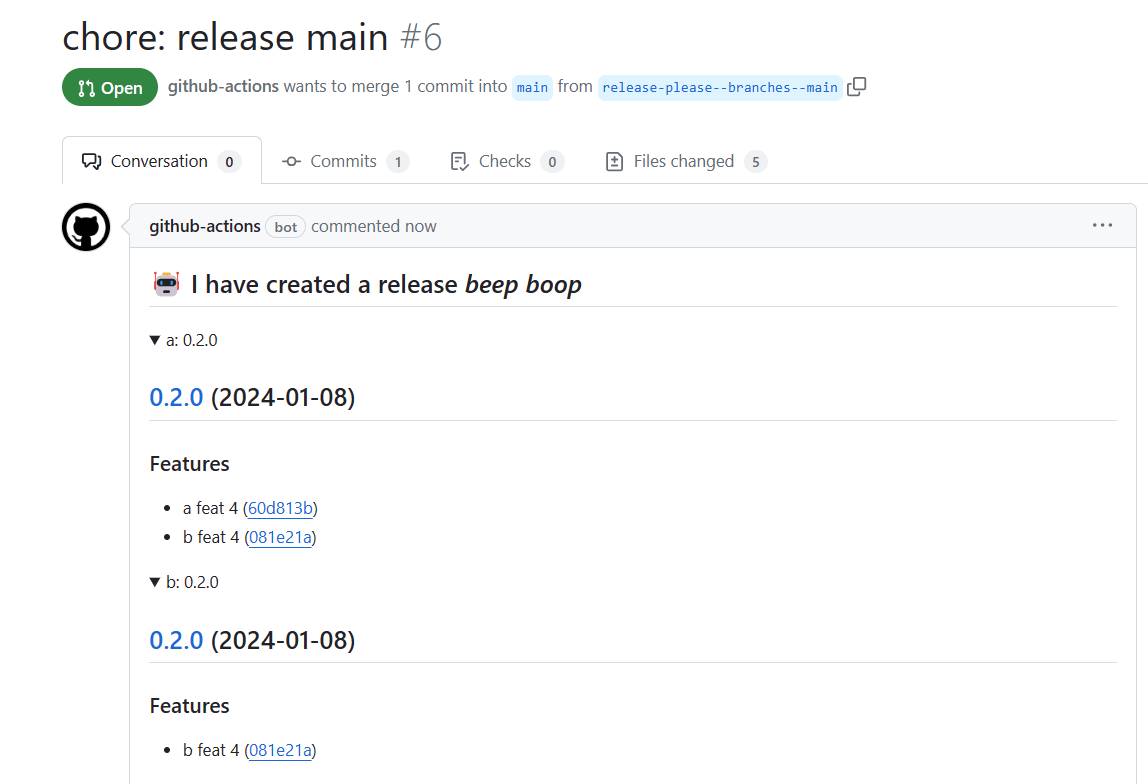Open the release-please--branches--main branch link
The width and height of the screenshot is (1148, 784).
click(x=720, y=88)
